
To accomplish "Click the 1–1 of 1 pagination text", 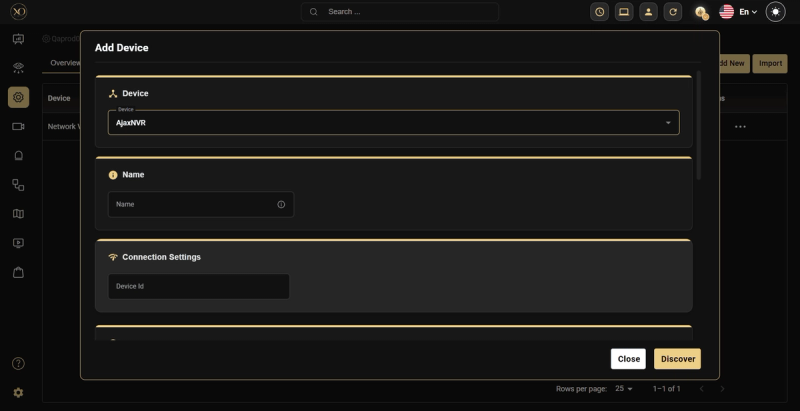I will (666, 389).
